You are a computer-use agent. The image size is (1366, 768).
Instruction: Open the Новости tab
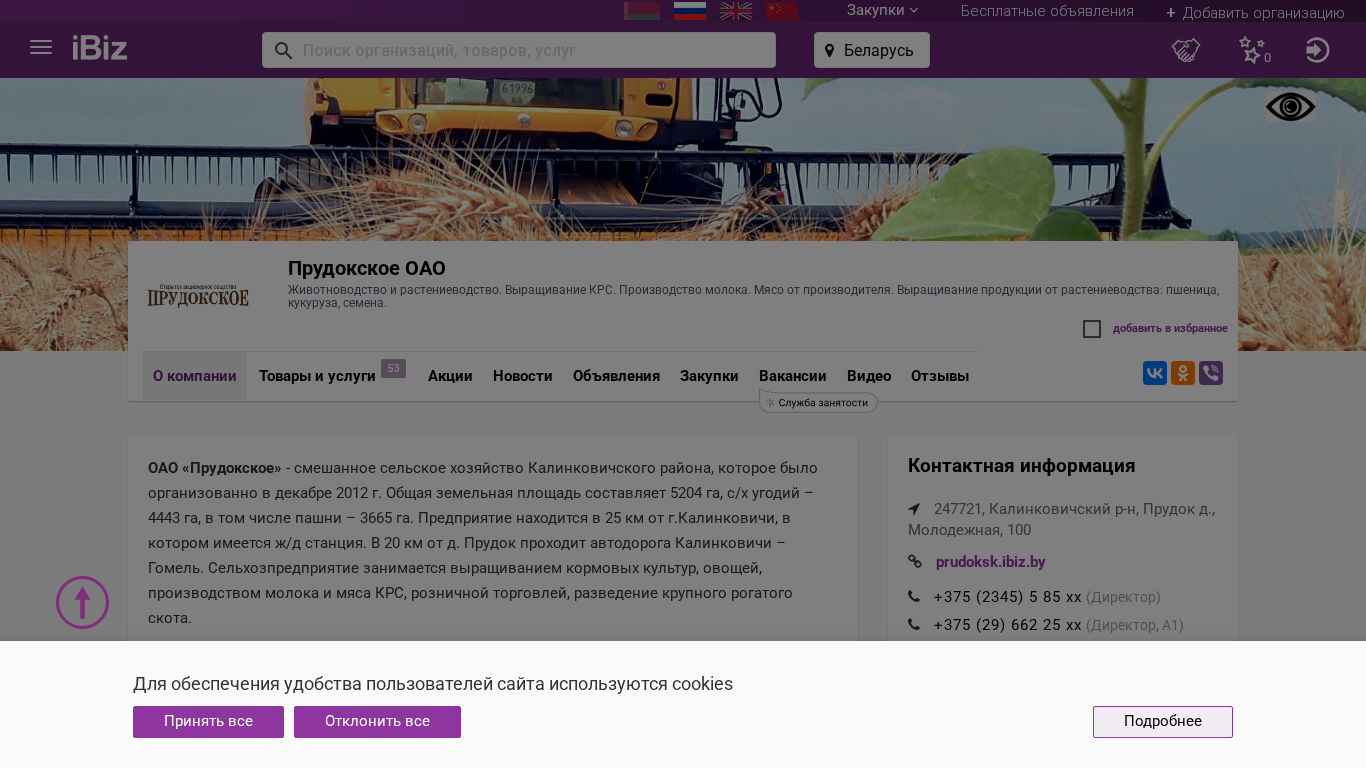(x=523, y=376)
